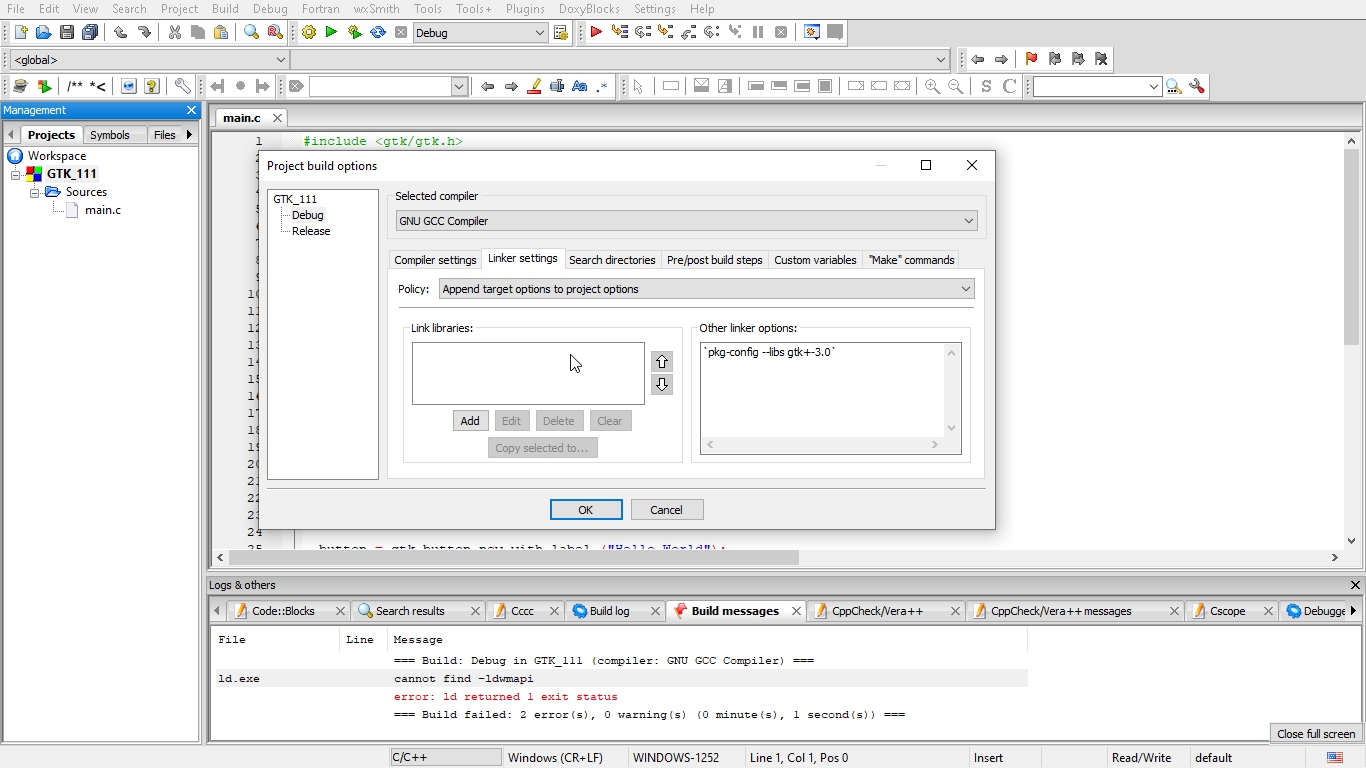Open the Debug build target dropdown

[480, 33]
